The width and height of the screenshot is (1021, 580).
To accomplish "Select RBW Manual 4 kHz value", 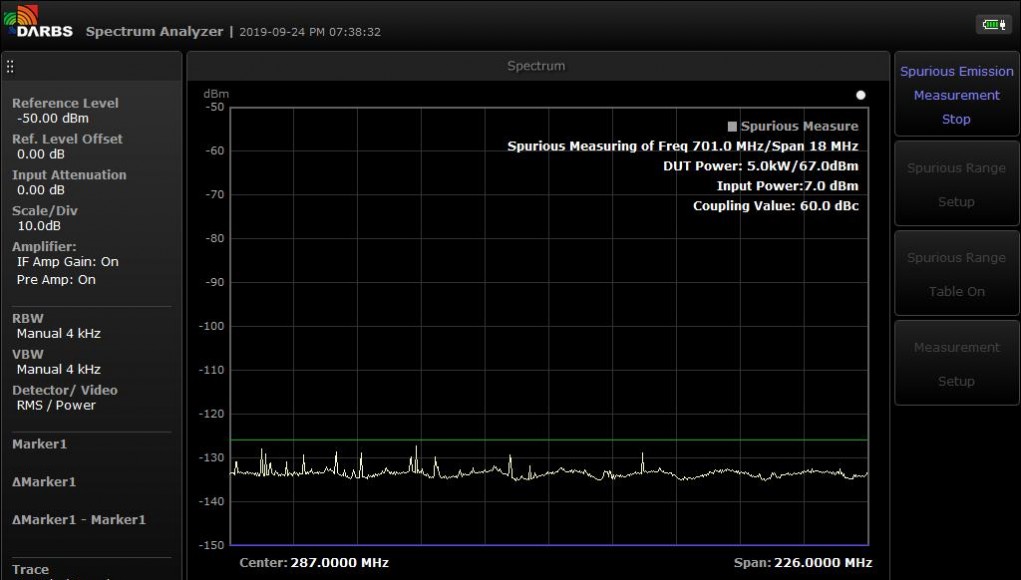I will [59, 333].
